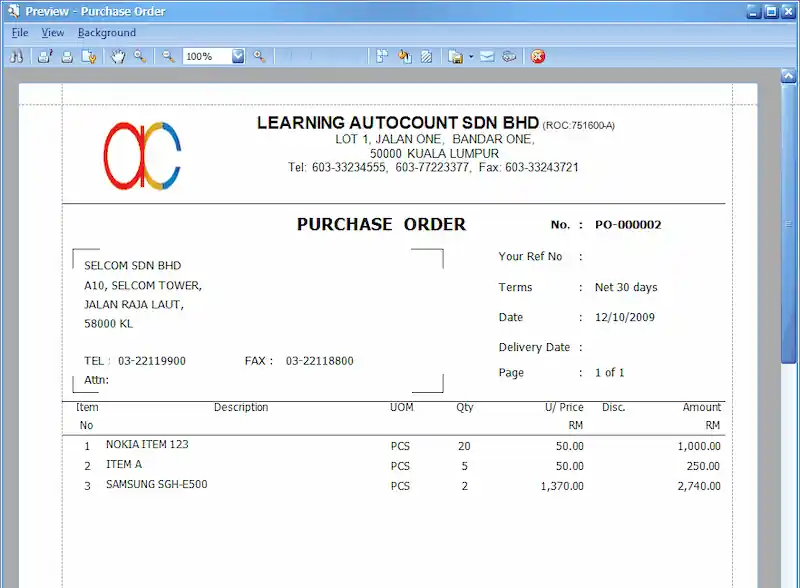Click the Send via E-mail icon
800x588 pixels.
(x=487, y=56)
